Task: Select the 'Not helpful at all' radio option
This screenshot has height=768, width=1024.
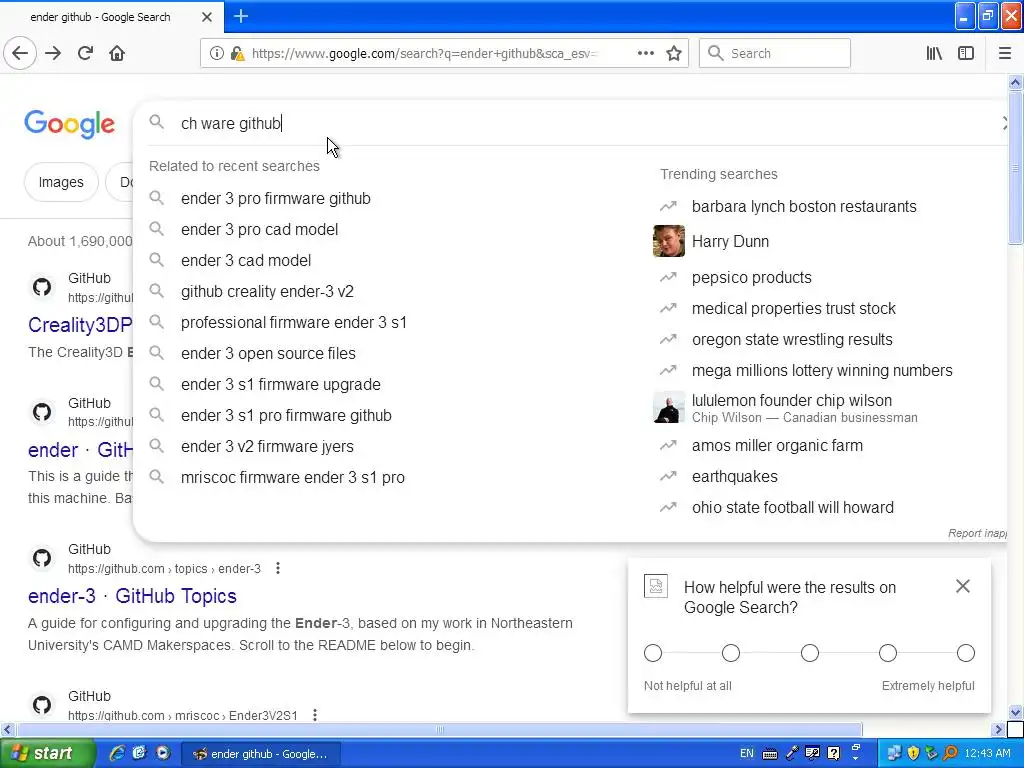Action: 653,653
